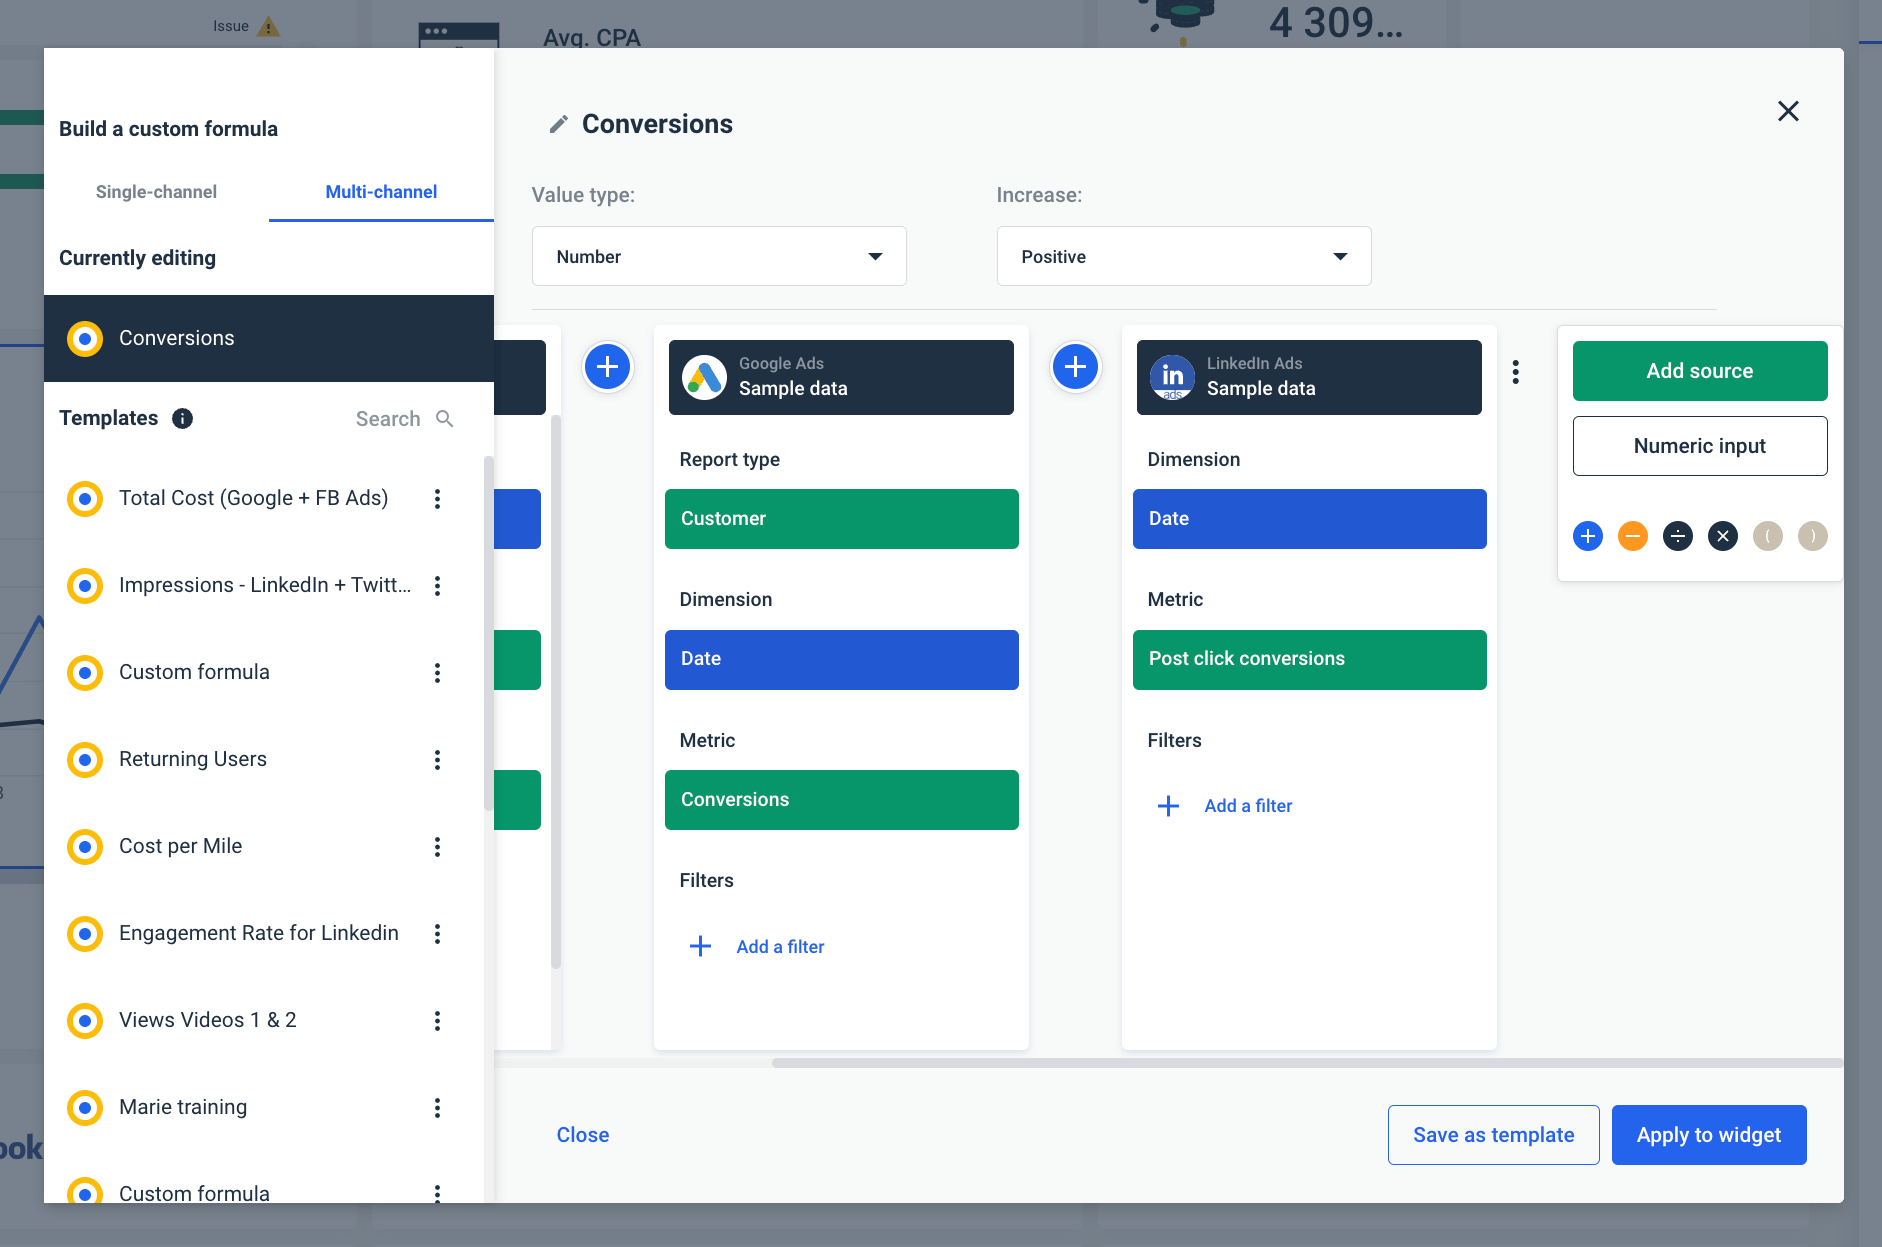Click the subtraction operator icon
Viewport: 1882px width, 1247px height.
coord(1633,536)
